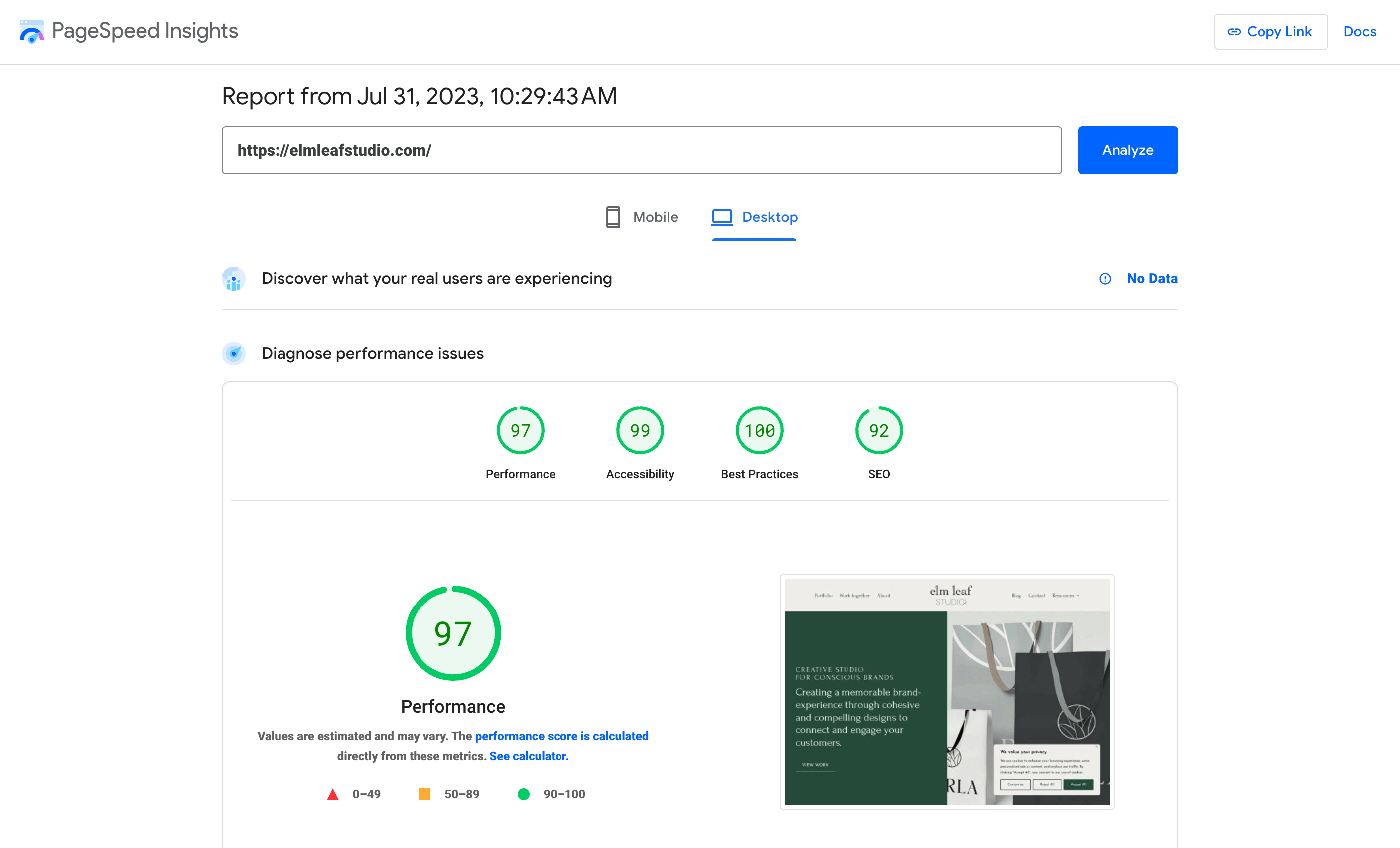The width and height of the screenshot is (1400, 848).
Task: Jump to the Accessibility 99 score gauge
Action: (x=640, y=431)
